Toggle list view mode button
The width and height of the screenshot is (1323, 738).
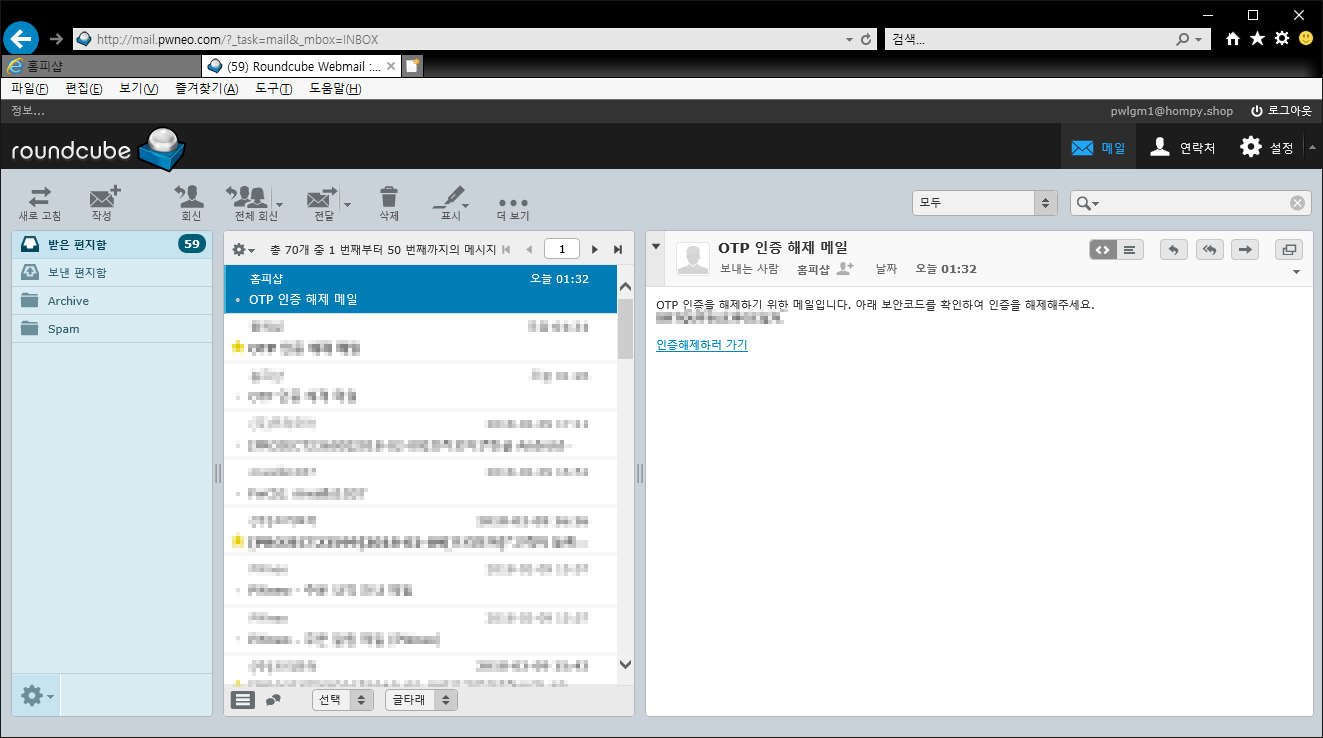243,700
